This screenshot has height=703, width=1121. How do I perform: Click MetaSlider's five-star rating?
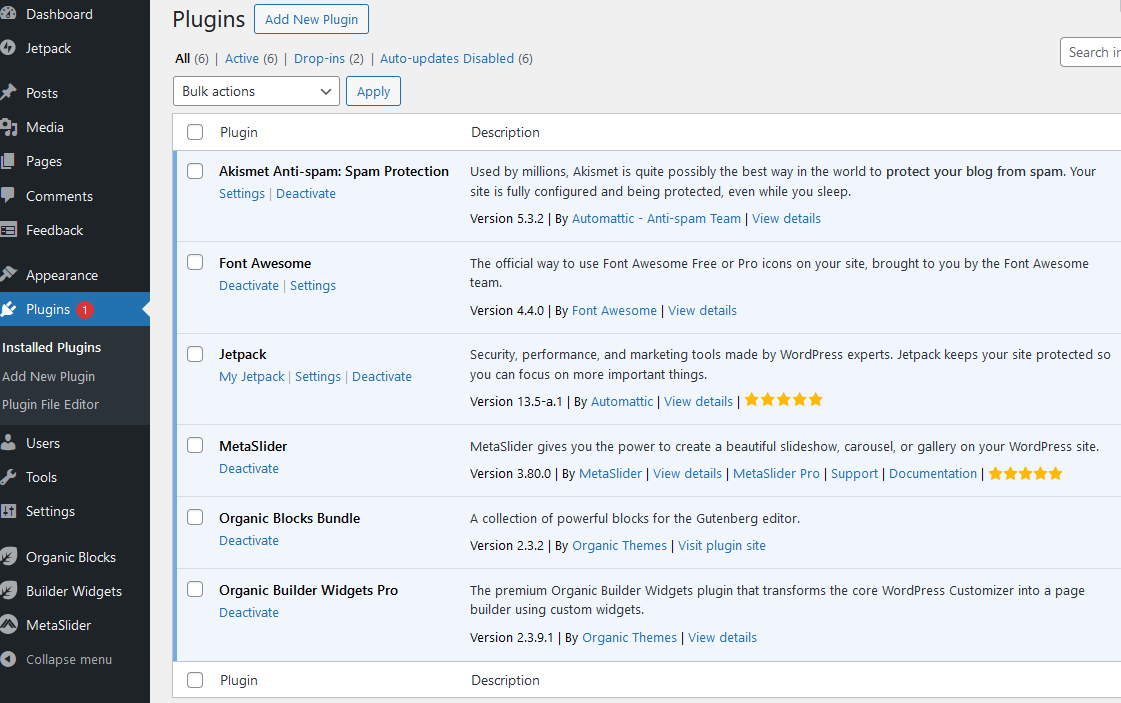[x=1025, y=473]
